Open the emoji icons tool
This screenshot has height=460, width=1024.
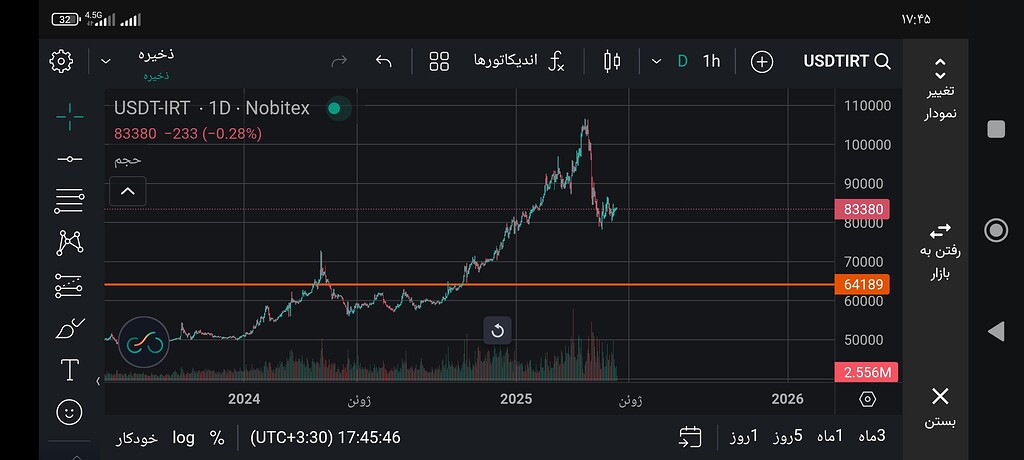coord(69,412)
